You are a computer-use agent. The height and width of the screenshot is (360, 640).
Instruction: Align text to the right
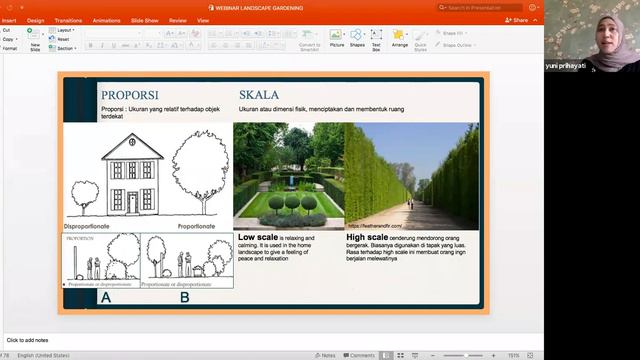[237, 46]
